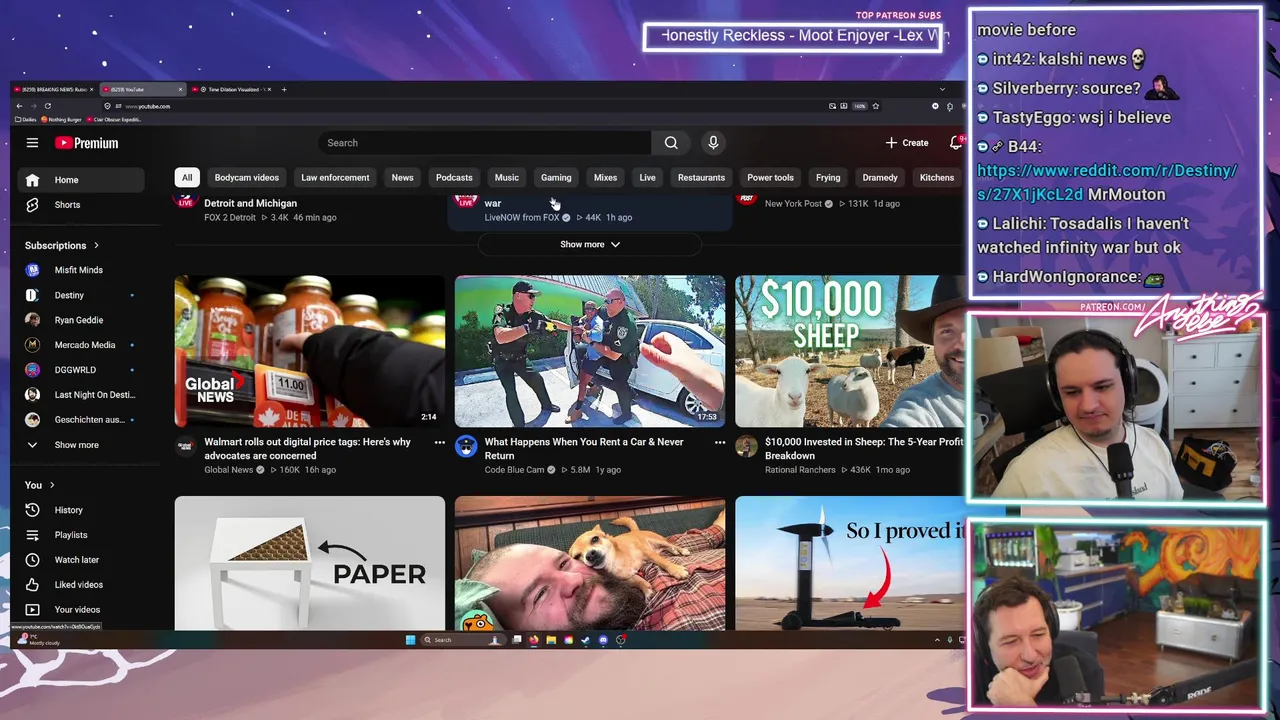Open the browser tab list dropdown
The height and width of the screenshot is (720, 1280).
tap(942, 89)
